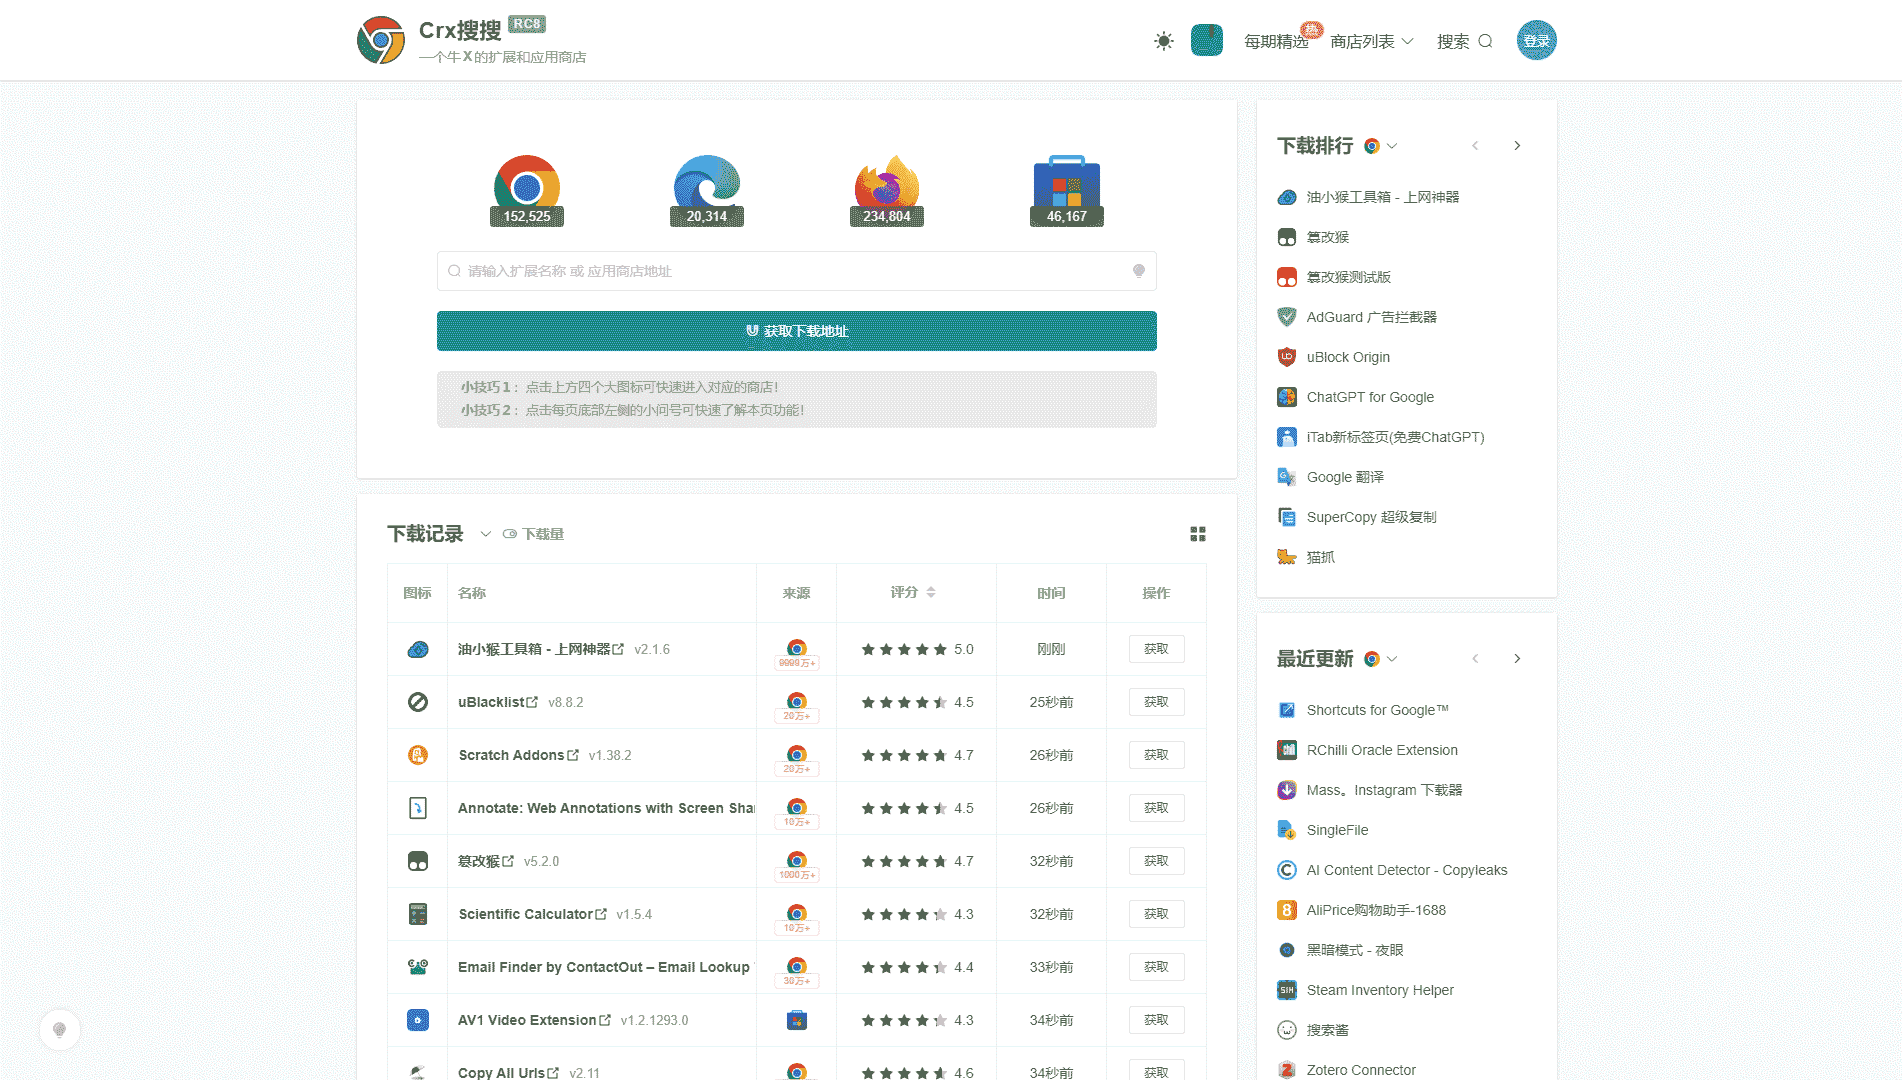The image size is (1902, 1080).
Task: Open ChatGPT for Google ranking item
Action: coord(1356,397)
